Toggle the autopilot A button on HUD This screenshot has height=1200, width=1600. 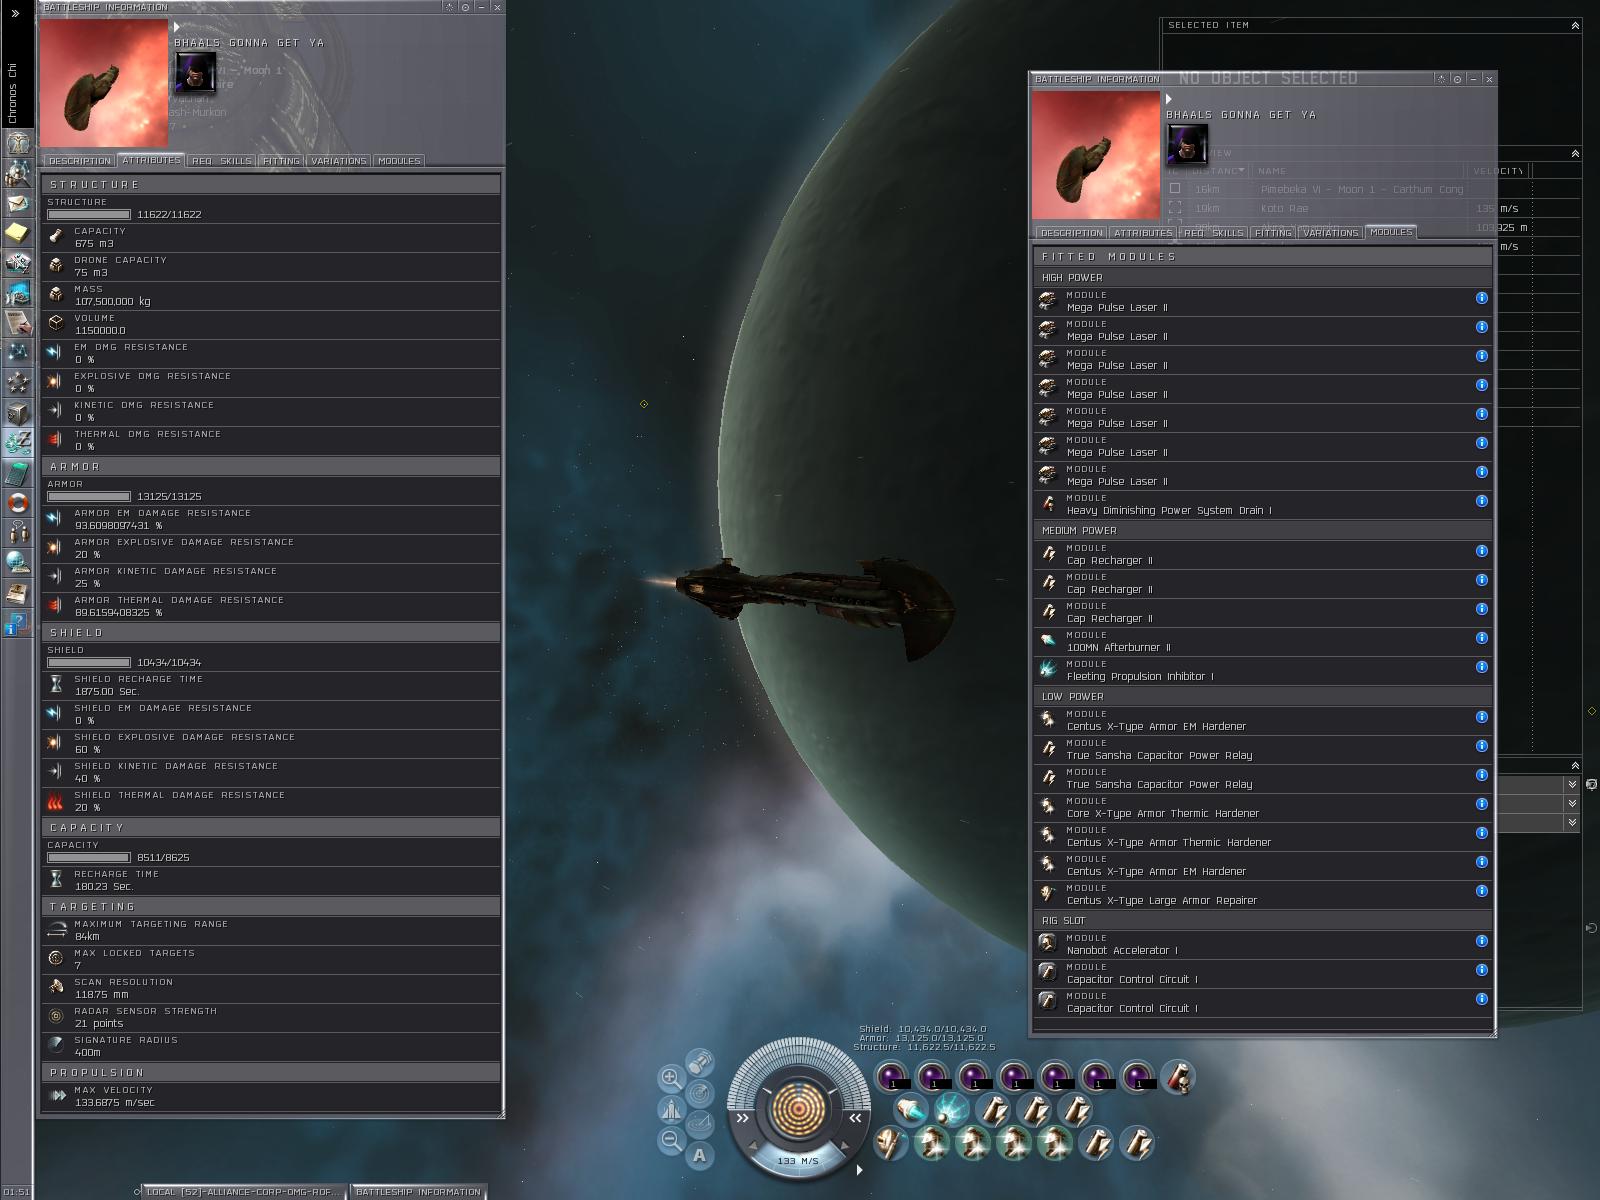tap(699, 1156)
